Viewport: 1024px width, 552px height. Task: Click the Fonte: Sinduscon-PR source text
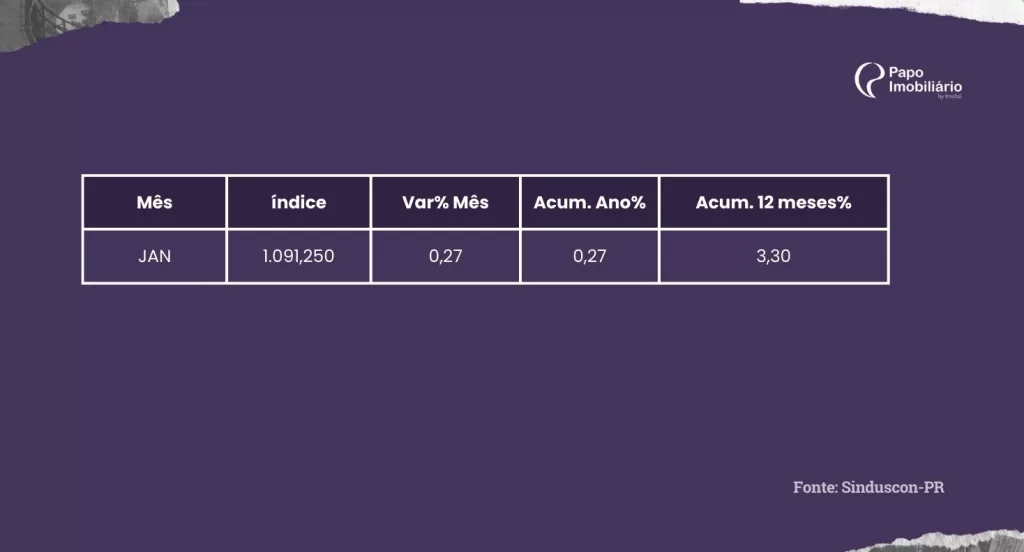click(x=869, y=487)
